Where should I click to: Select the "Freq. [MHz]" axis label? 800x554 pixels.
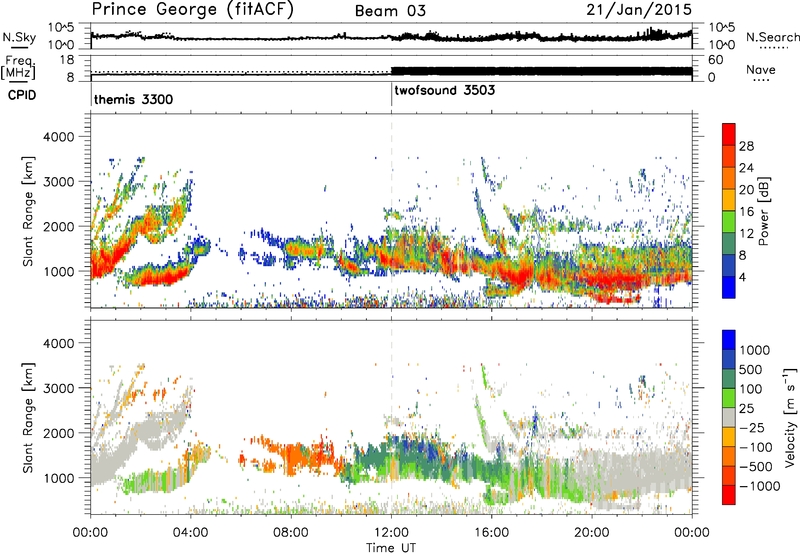(x=18, y=67)
